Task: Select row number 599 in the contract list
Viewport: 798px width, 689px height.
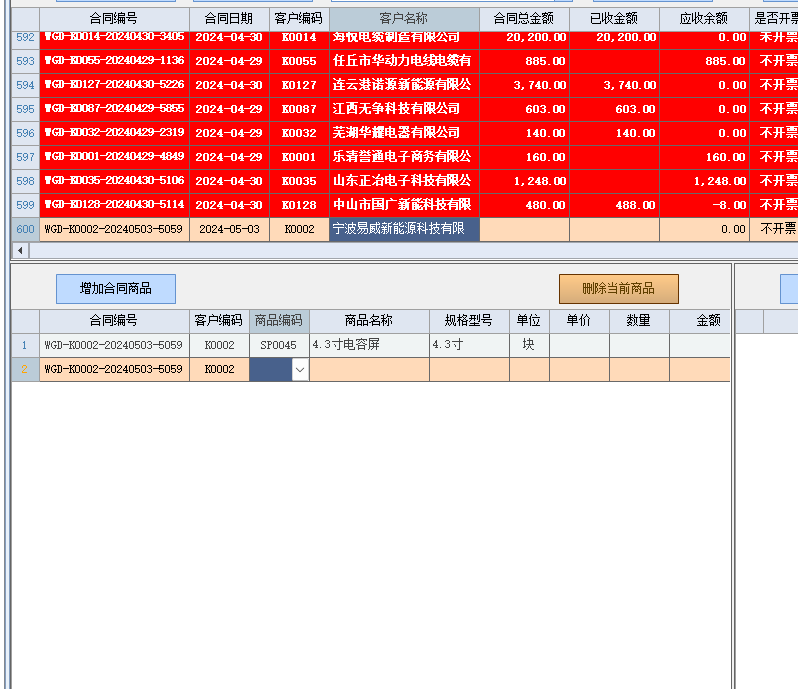Action: pyautogui.click(x=25, y=205)
